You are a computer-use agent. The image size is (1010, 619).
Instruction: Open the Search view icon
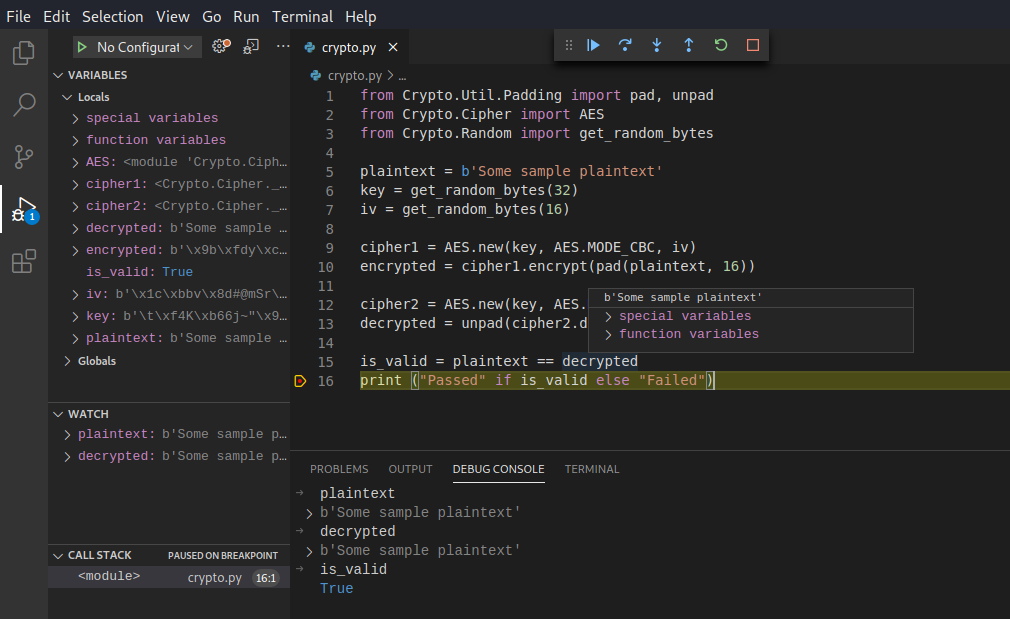pyautogui.click(x=23, y=105)
